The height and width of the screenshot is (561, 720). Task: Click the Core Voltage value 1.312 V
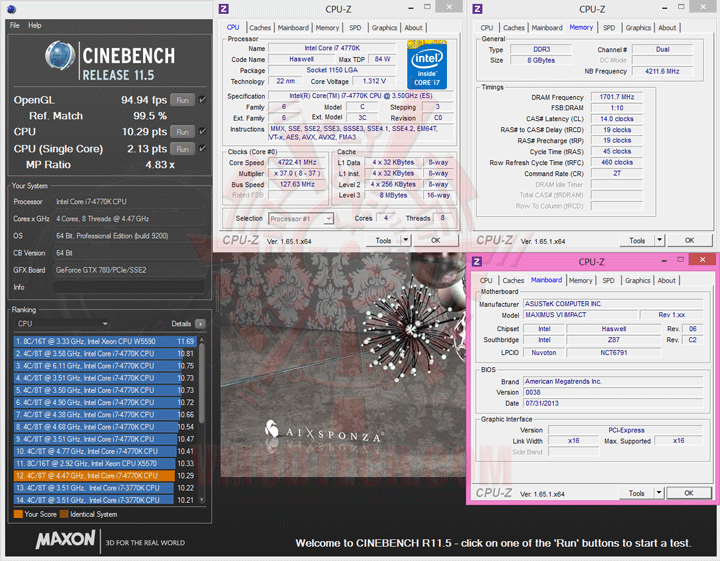coord(374,81)
